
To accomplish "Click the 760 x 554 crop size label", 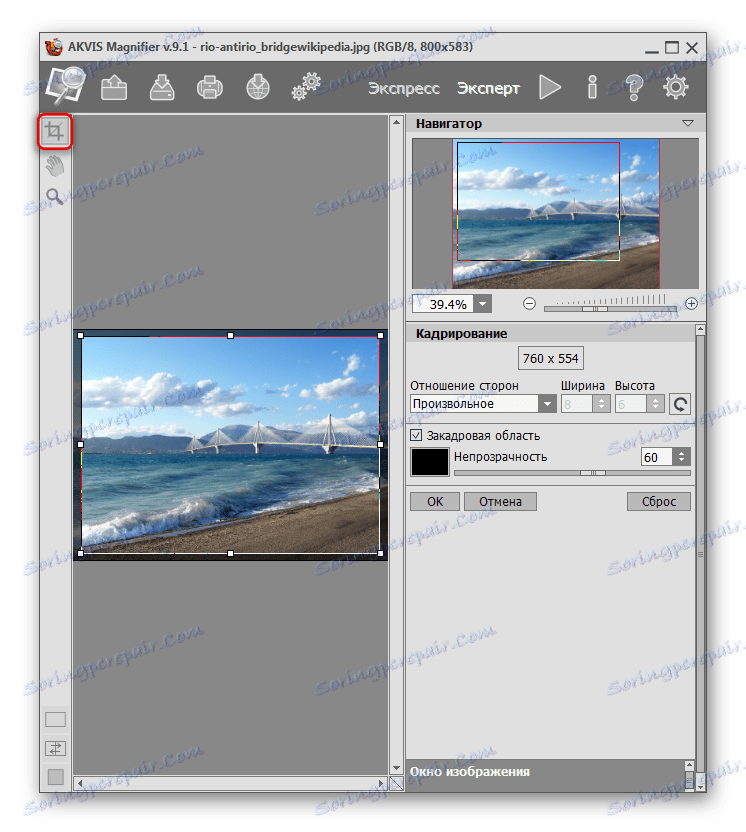I will coord(551,359).
